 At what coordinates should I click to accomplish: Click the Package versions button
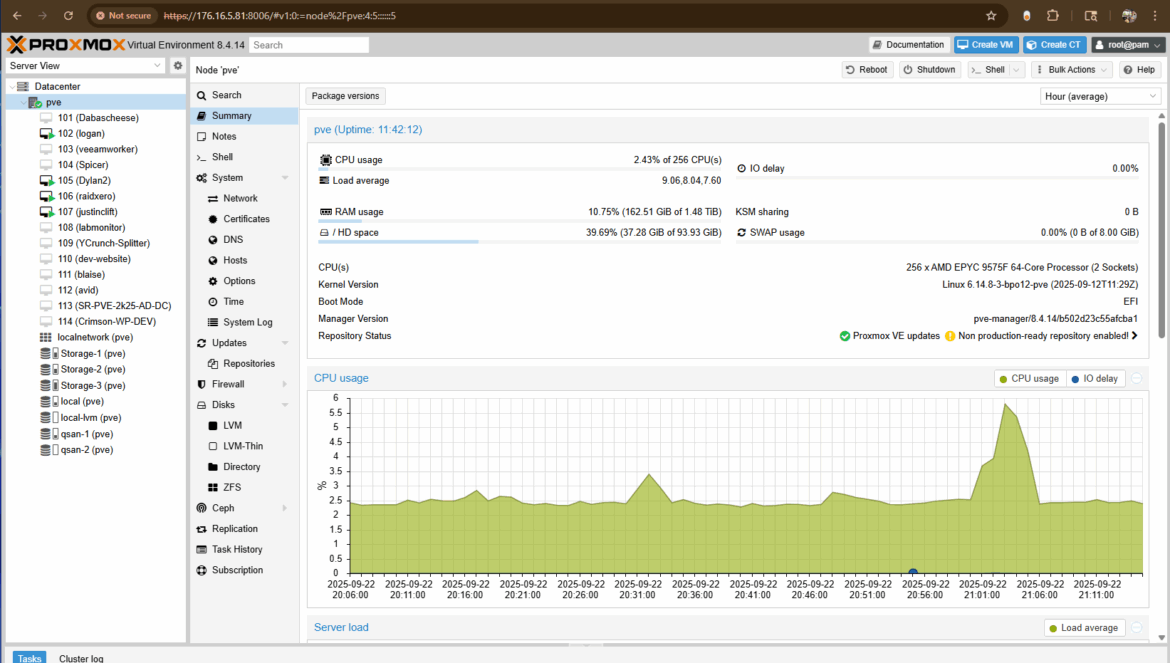[x=345, y=96]
